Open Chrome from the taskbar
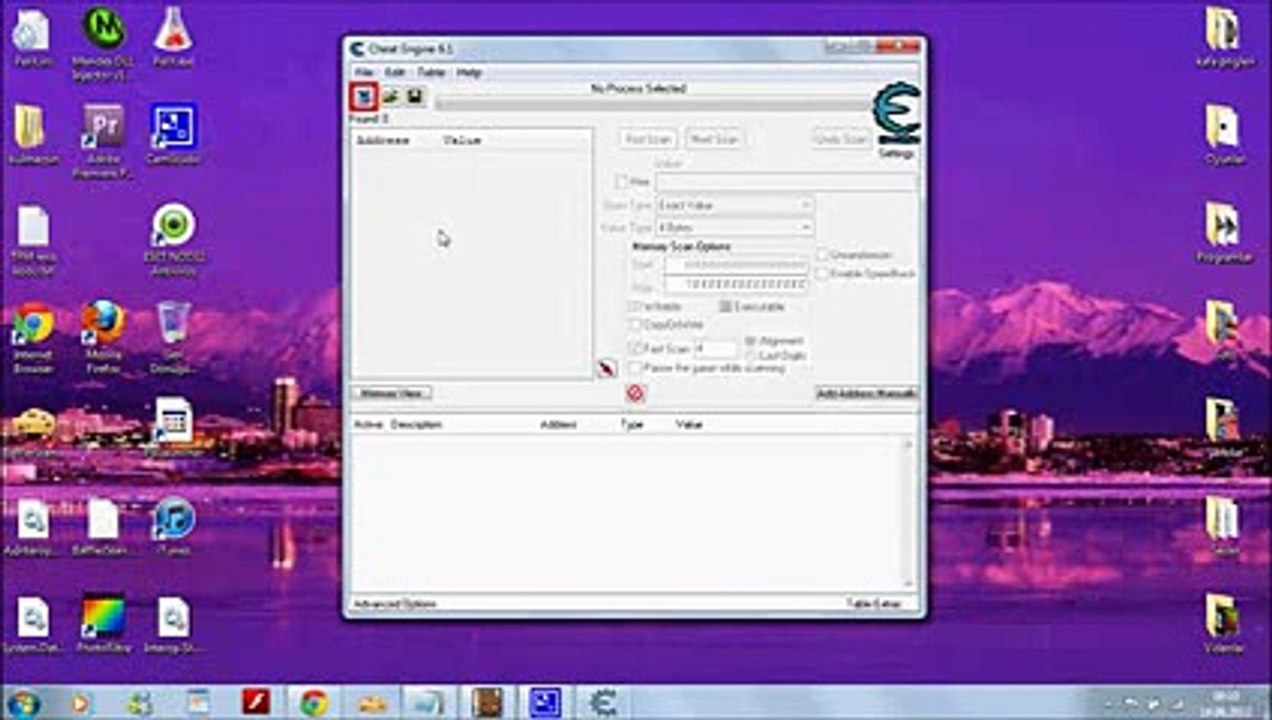Image resolution: width=1272 pixels, height=720 pixels. tap(314, 702)
